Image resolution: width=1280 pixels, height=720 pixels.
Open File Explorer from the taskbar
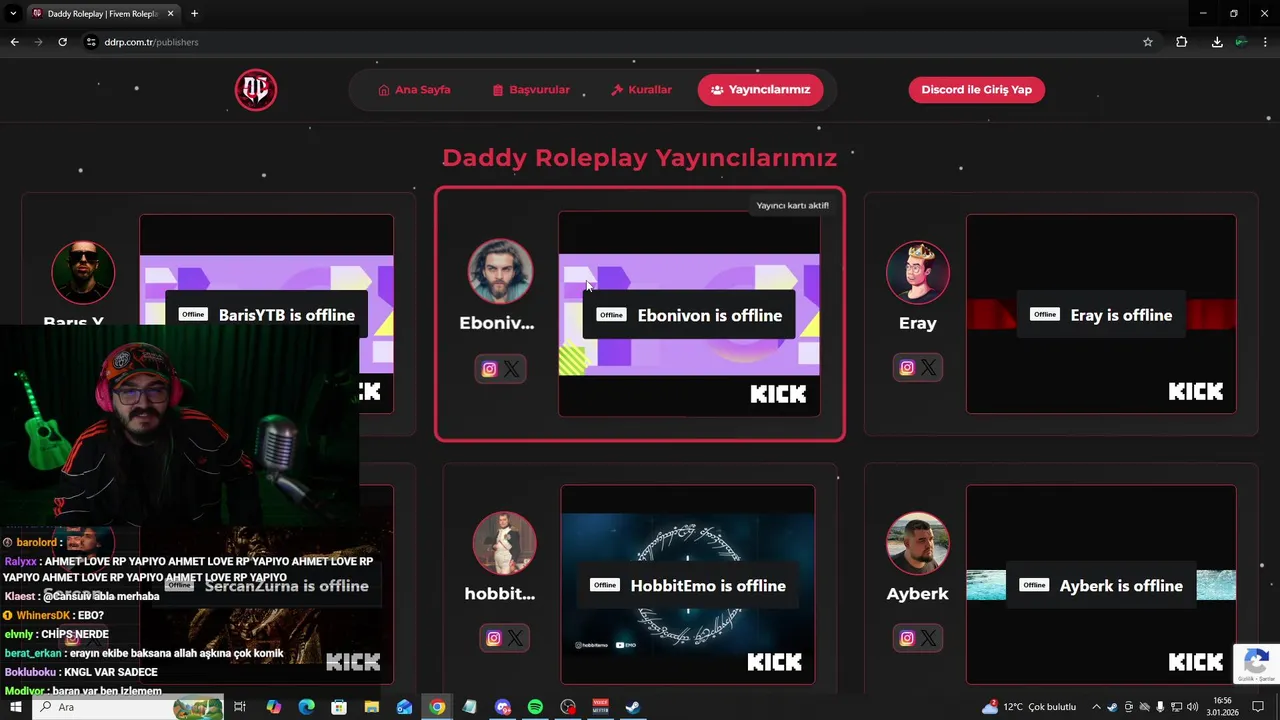[x=371, y=707]
